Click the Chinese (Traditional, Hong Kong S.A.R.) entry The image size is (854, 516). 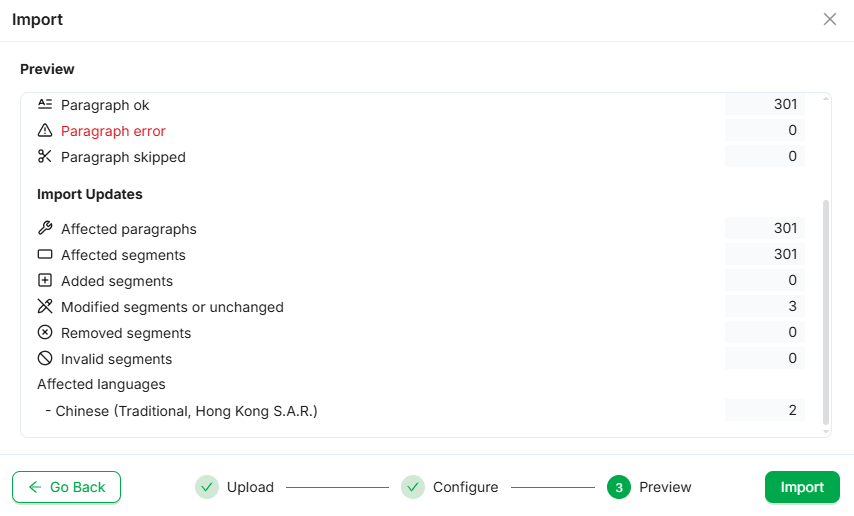(x=186, y=411)
